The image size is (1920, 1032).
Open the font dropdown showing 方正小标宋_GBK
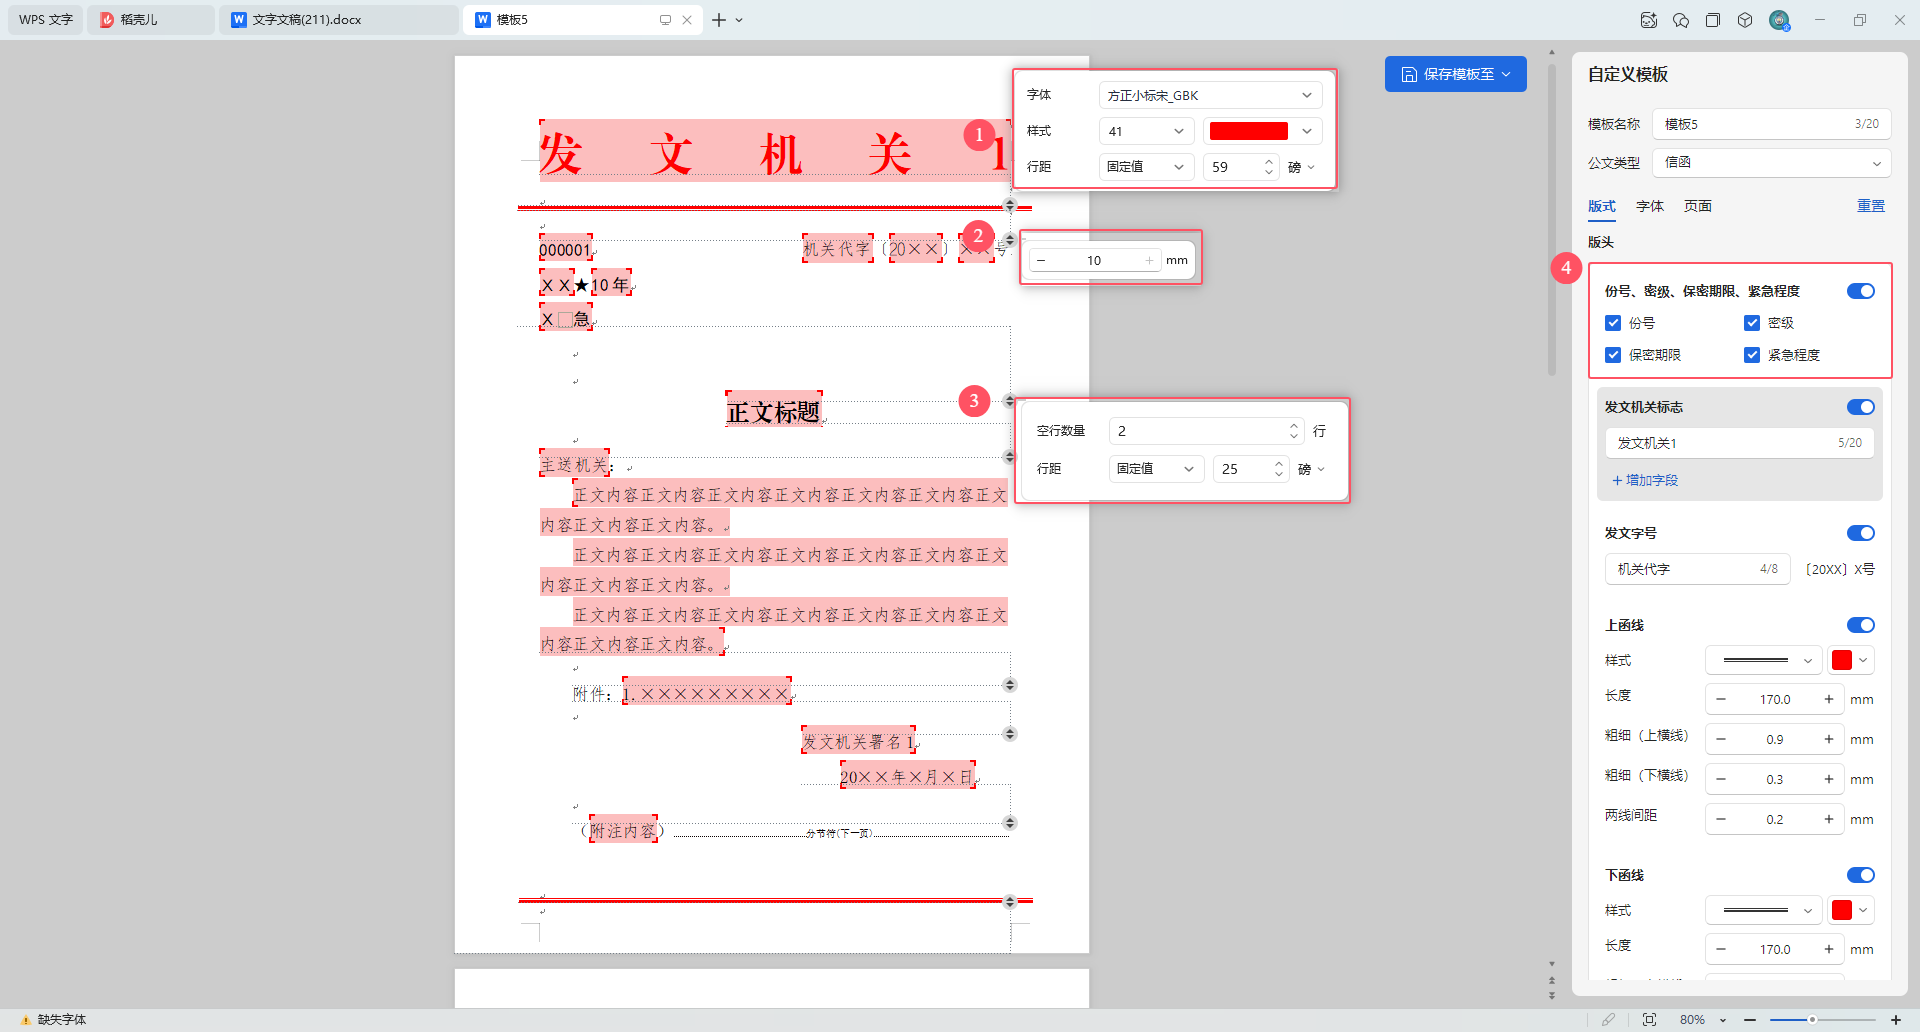click(x=1209, y=95)
